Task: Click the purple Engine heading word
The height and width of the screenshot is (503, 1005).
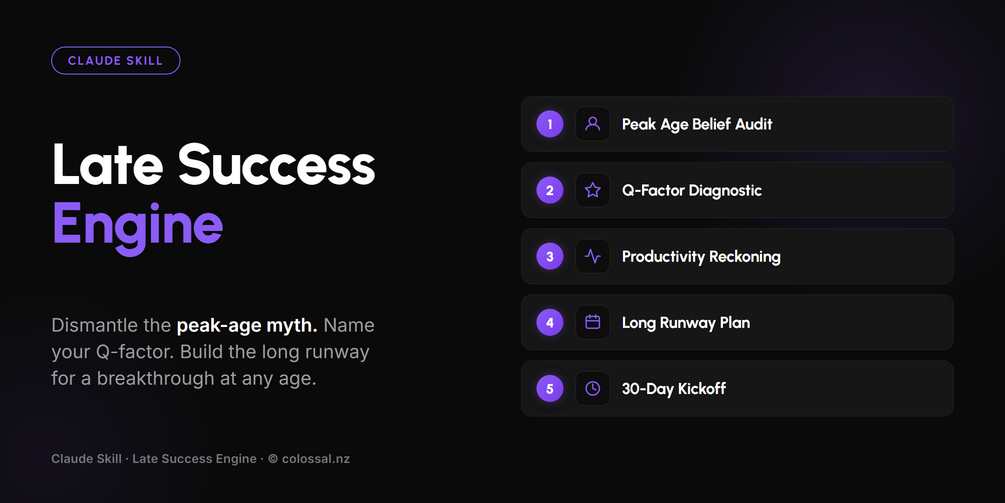Action: pyautogui.click(x=137, y=224)
